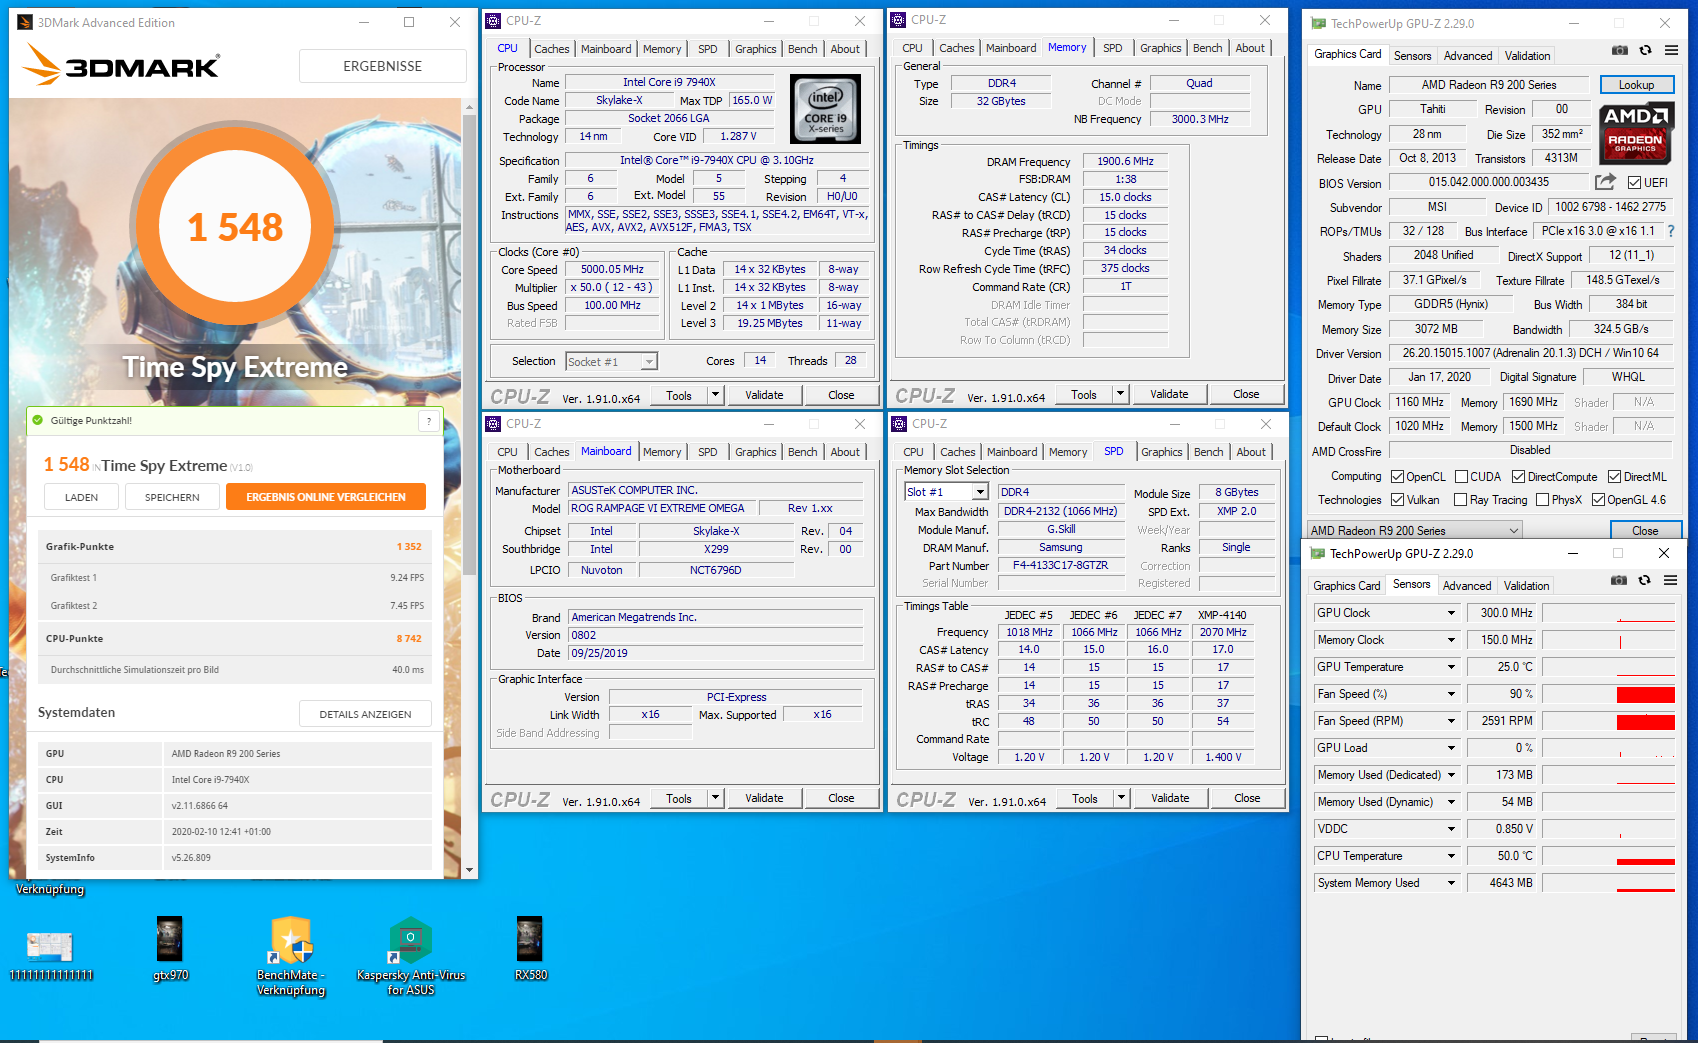Viewport: 1698px width, 1043px height.
Task: Click the 3DMark scrollbar down arrow
Action: [x=469, y=870]
